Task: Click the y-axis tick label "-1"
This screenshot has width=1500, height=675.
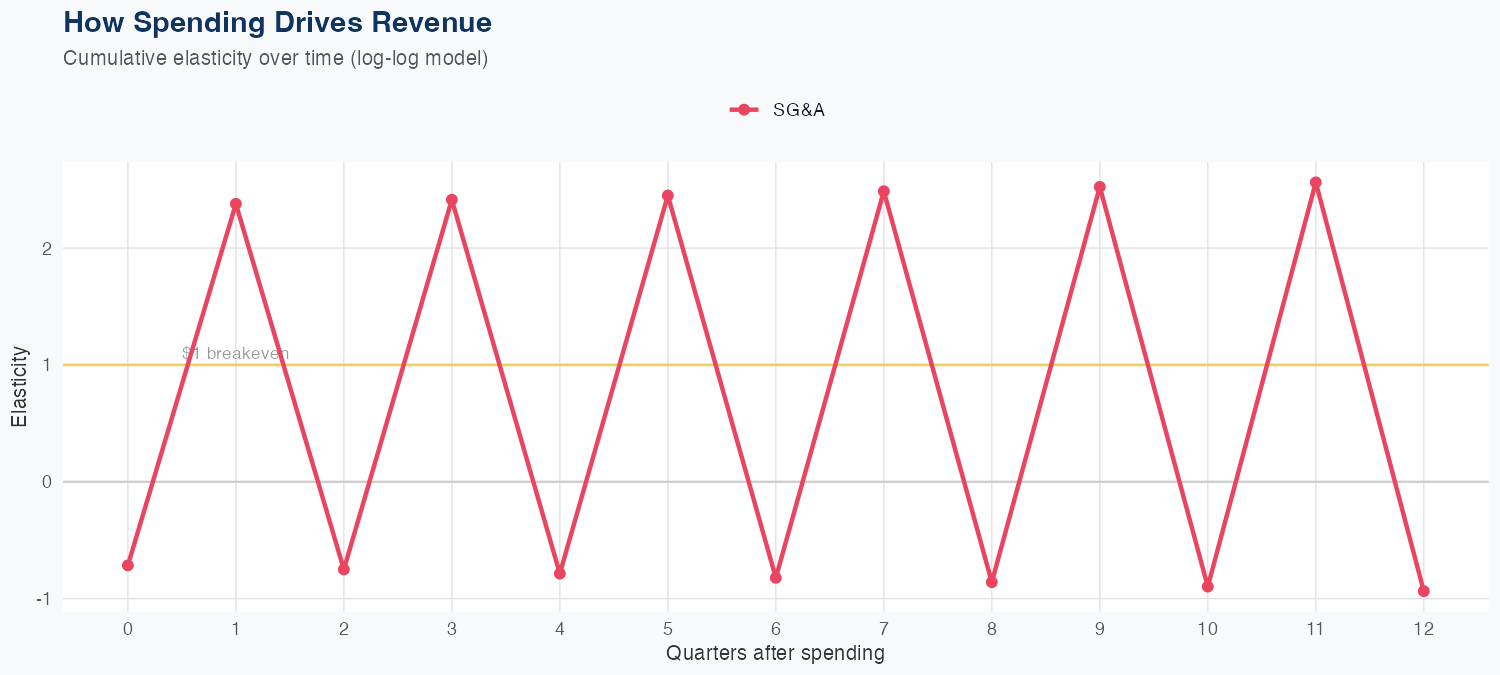Action: click(43, 599)
